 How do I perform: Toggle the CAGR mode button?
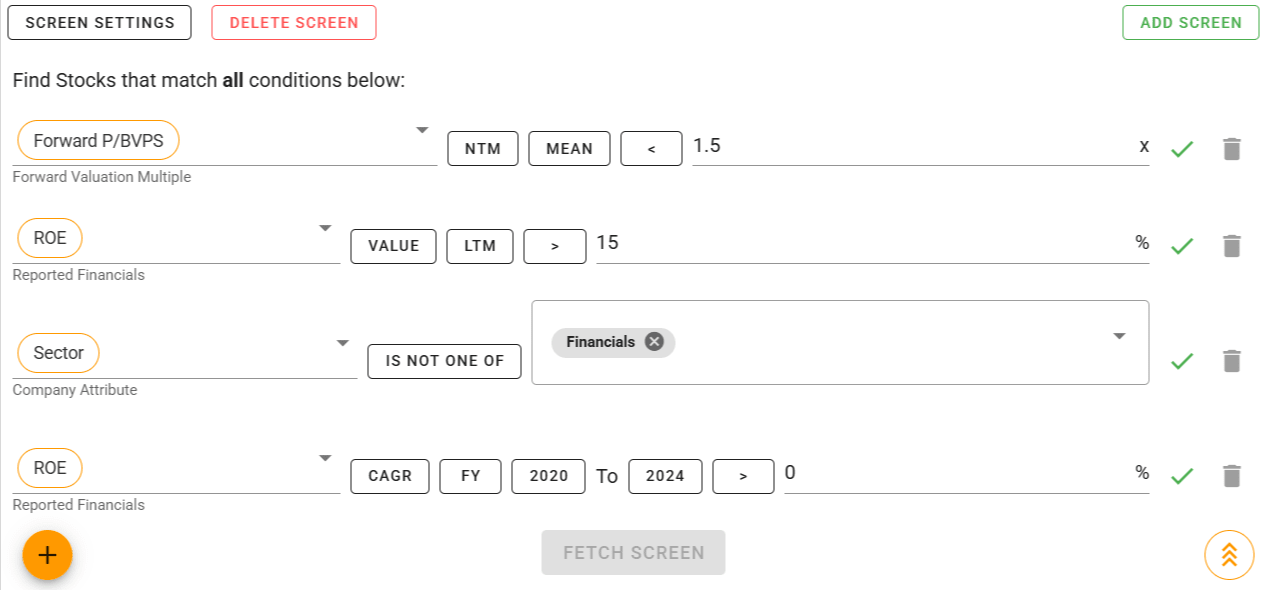click(390, 476)
